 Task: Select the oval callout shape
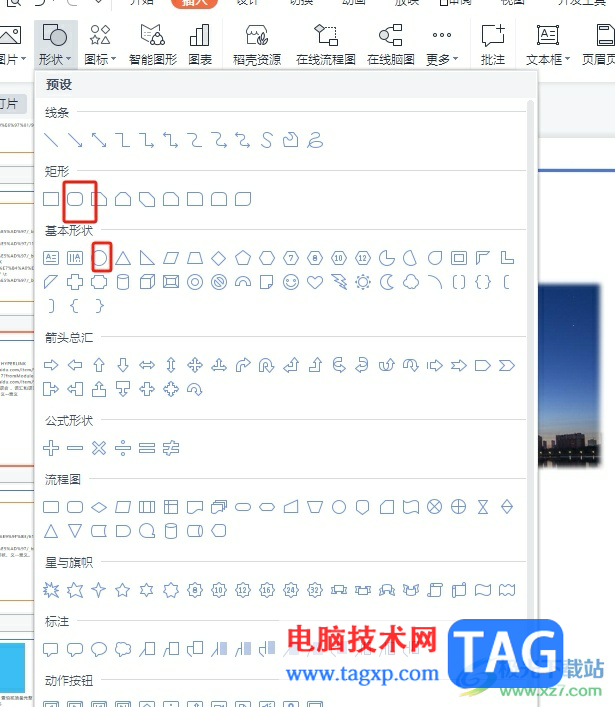click(99, 649)
